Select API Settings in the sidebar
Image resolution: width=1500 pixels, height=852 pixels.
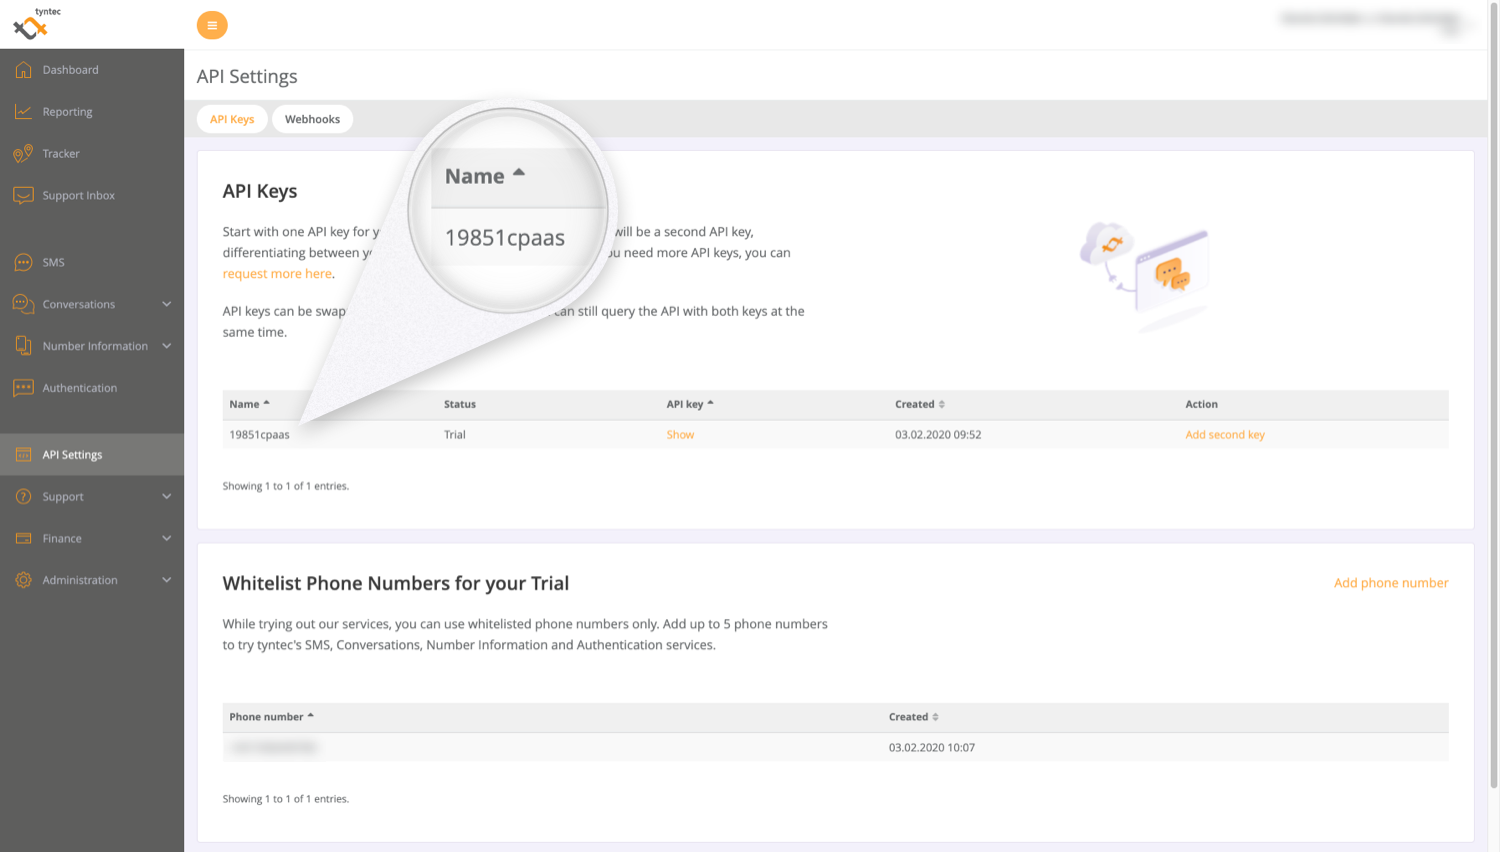click(92, 455)
